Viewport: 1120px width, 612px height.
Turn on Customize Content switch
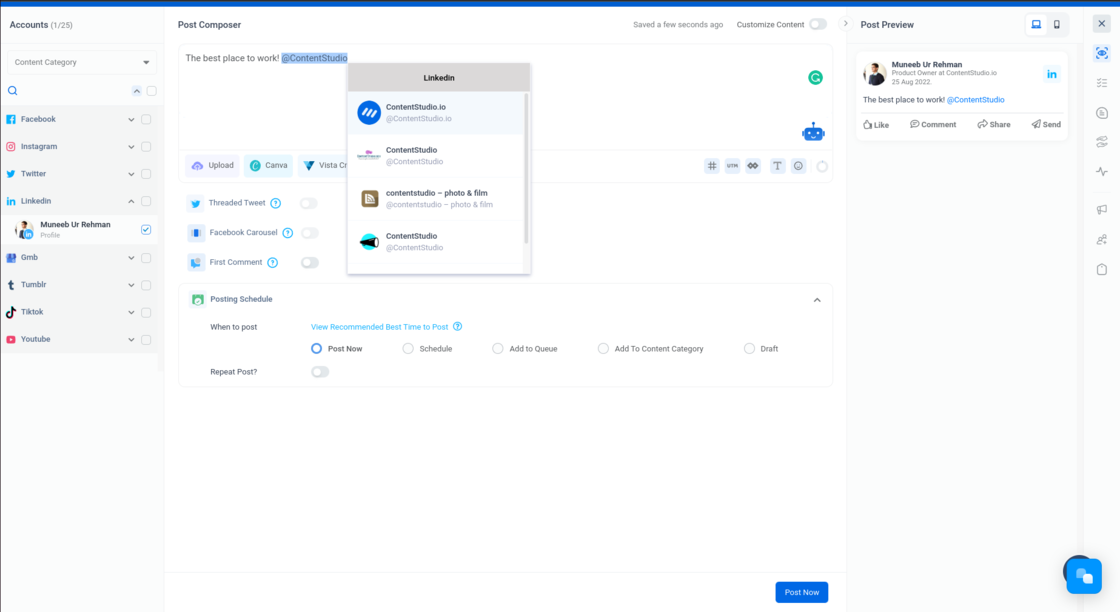(817, 25)
